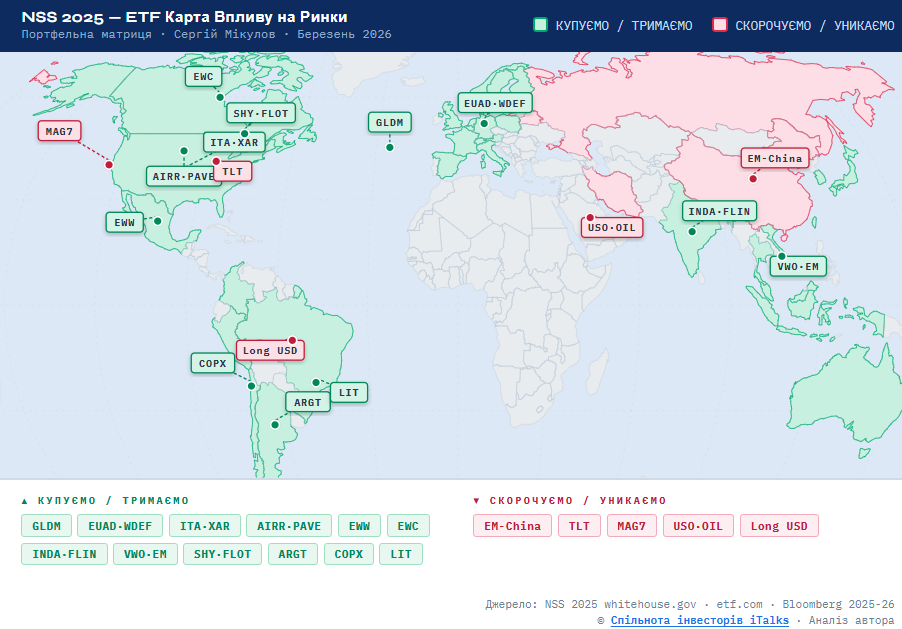Viewport: 902px width, 629px height.
Task: Click the ARGT chip in the buy list
Action: pos(293,554)
